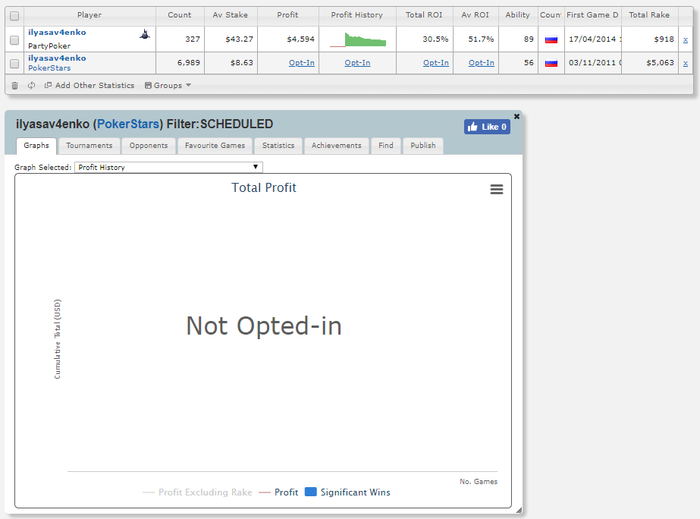The image size is (700, 519).
Task: Click Opt-In link in the Profit column
Action: pos(301,63)
